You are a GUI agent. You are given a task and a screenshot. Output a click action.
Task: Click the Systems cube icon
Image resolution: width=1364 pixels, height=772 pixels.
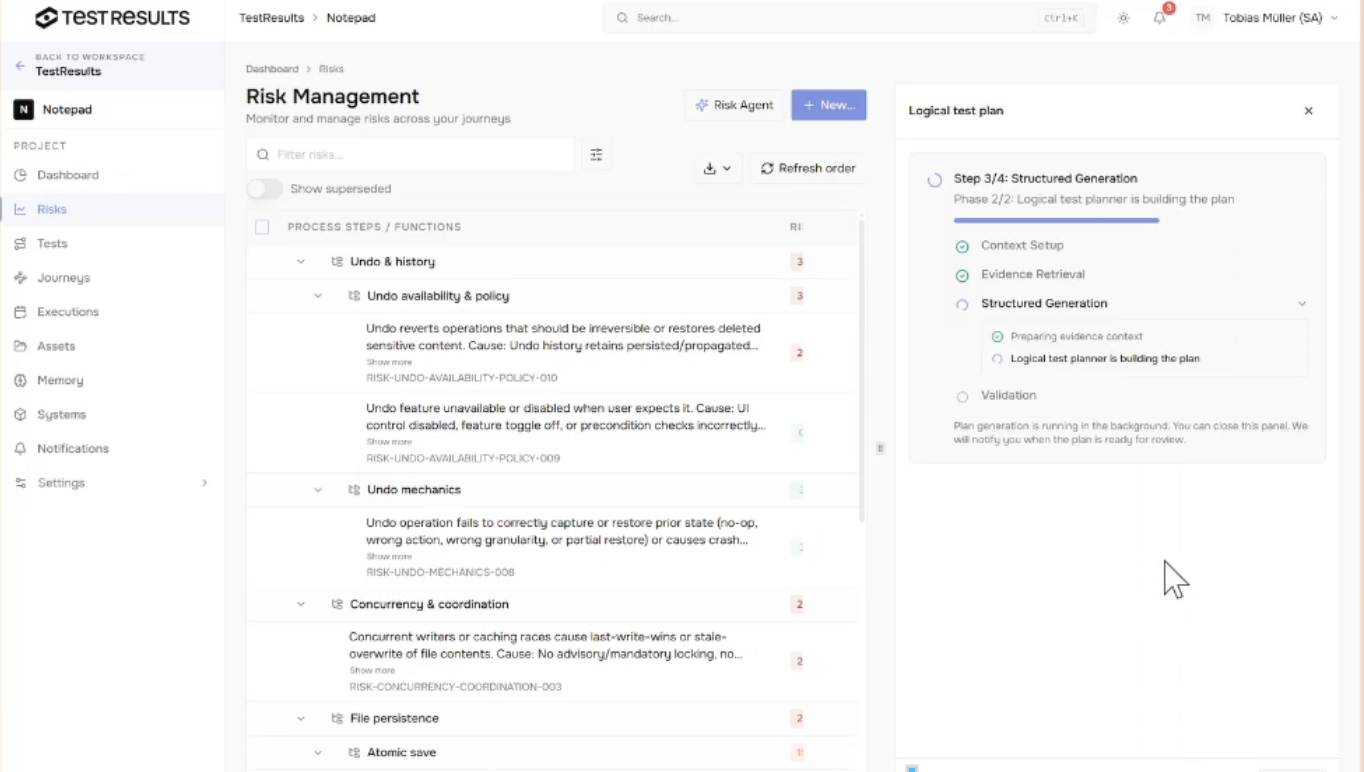point(20,414)
